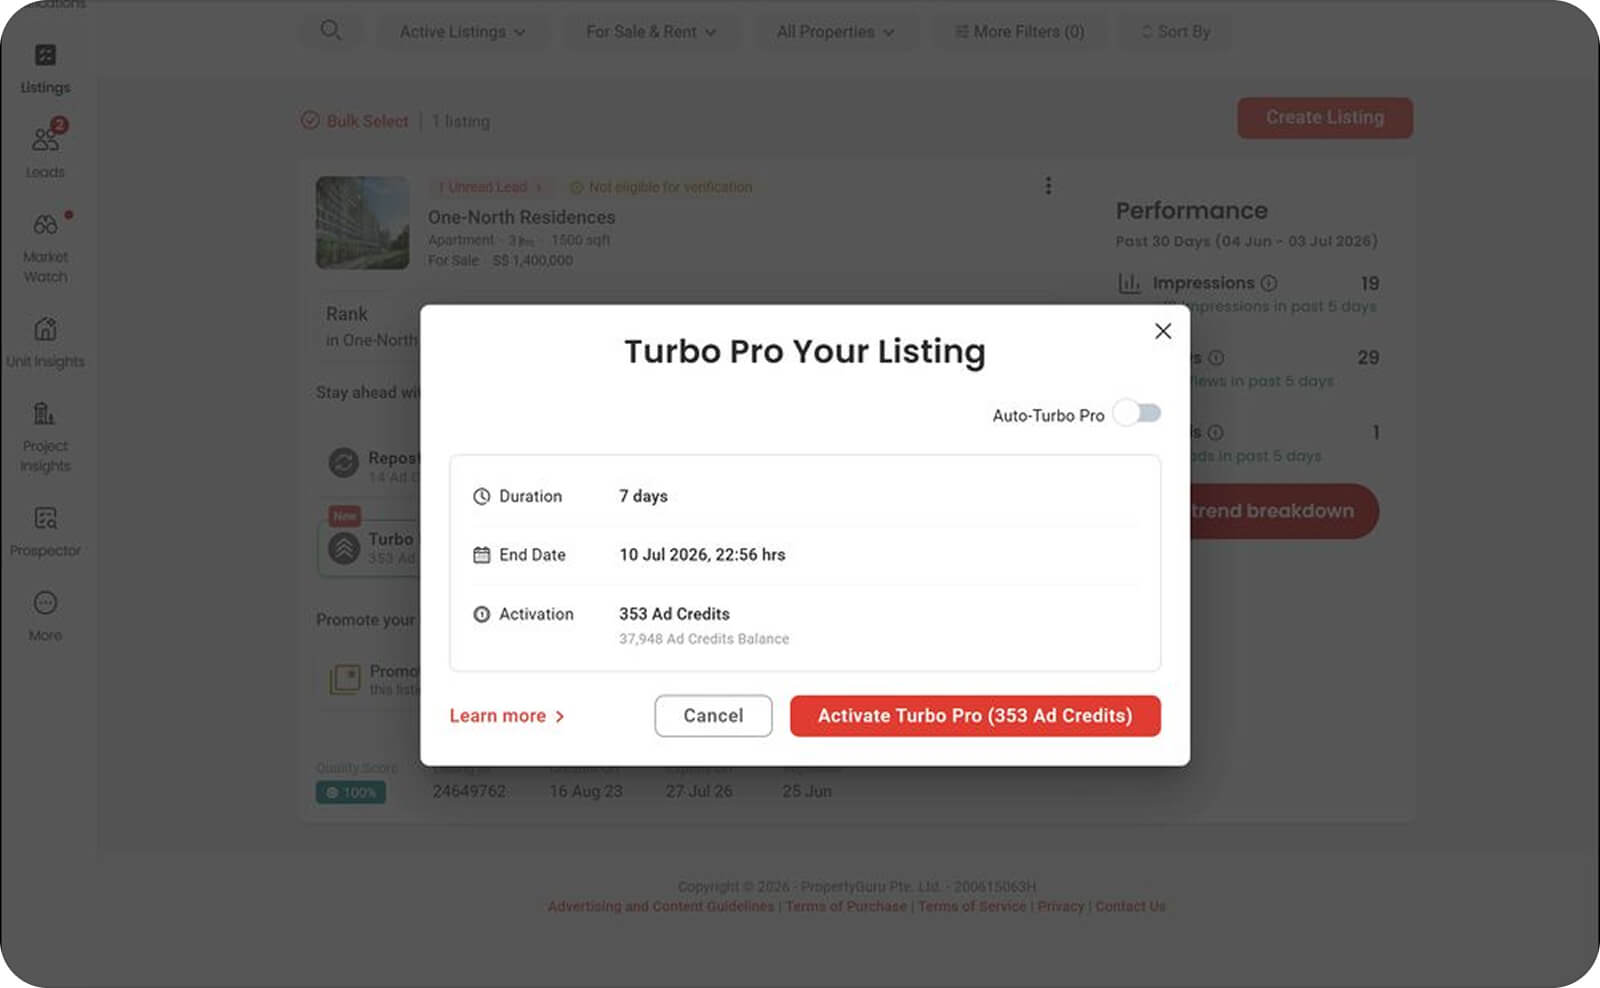Open the Terms of Service link
This screenshot has height=988, width=1600.
tap(972, 906)
